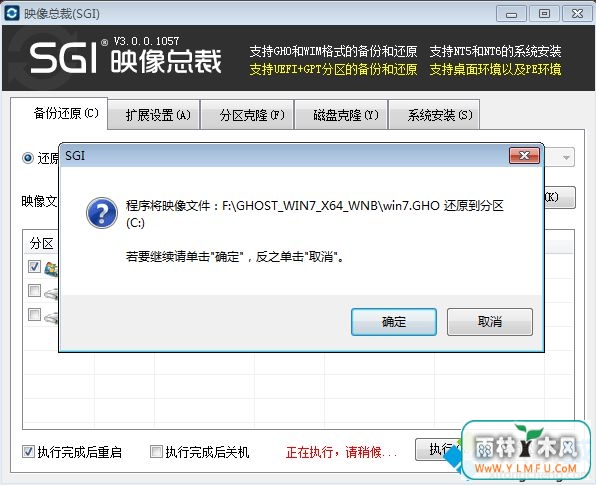The image size is (596, 485).
Task: Enable 执行完成后关机 checkbox
Action: [156, 452]
